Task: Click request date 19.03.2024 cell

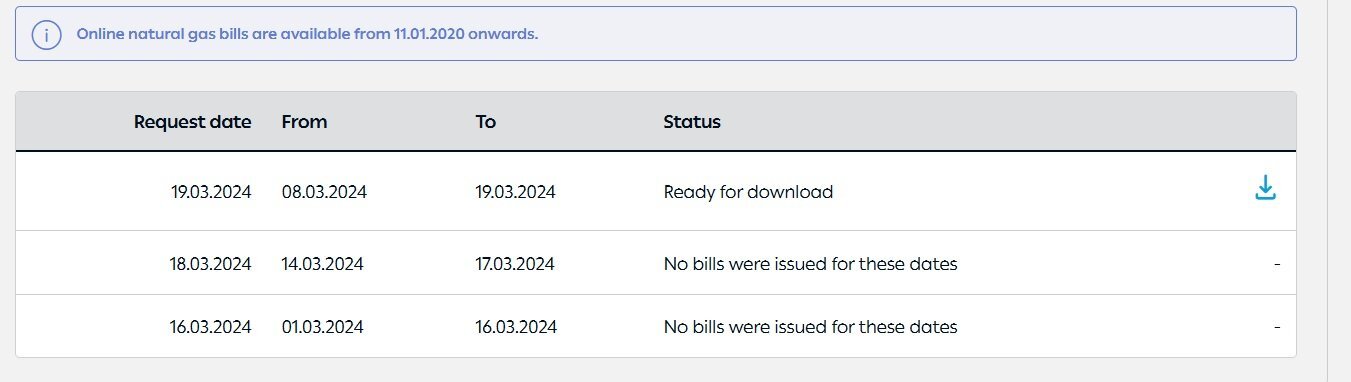Action: tap(211, 192)
